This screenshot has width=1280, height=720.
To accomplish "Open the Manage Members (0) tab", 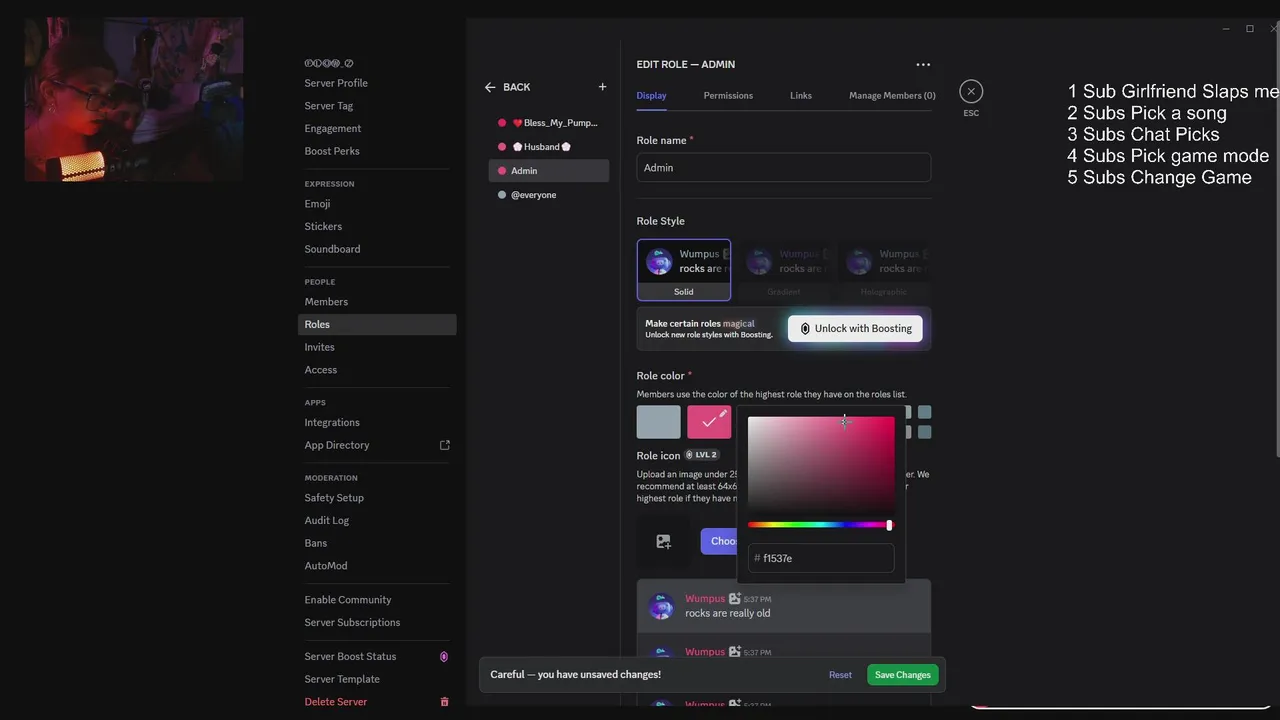I will (892, 95).
